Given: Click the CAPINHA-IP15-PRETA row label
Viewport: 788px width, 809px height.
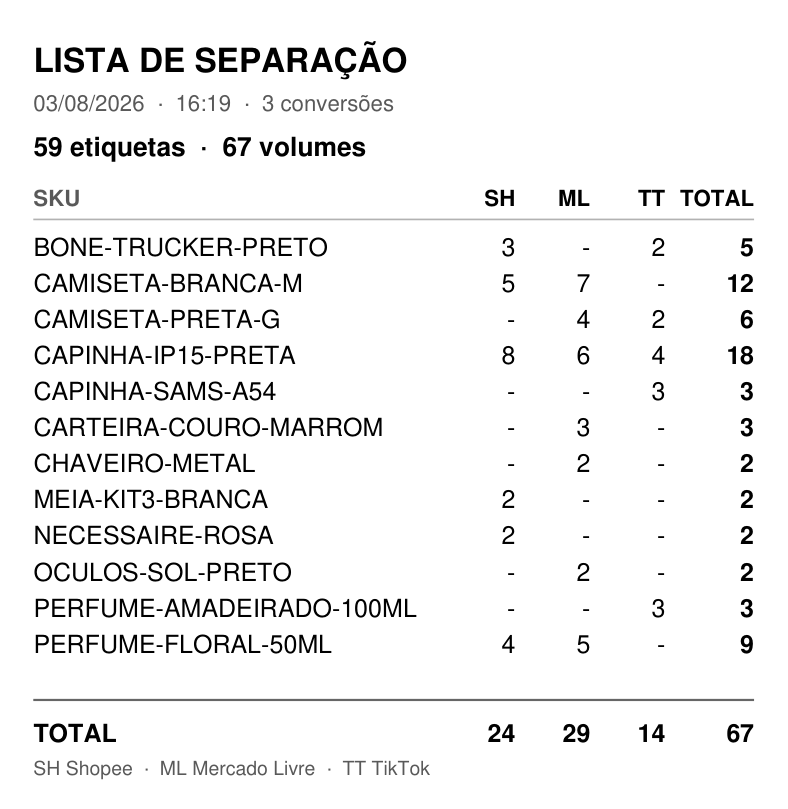Looking at the screenshot, I should 165,356.
